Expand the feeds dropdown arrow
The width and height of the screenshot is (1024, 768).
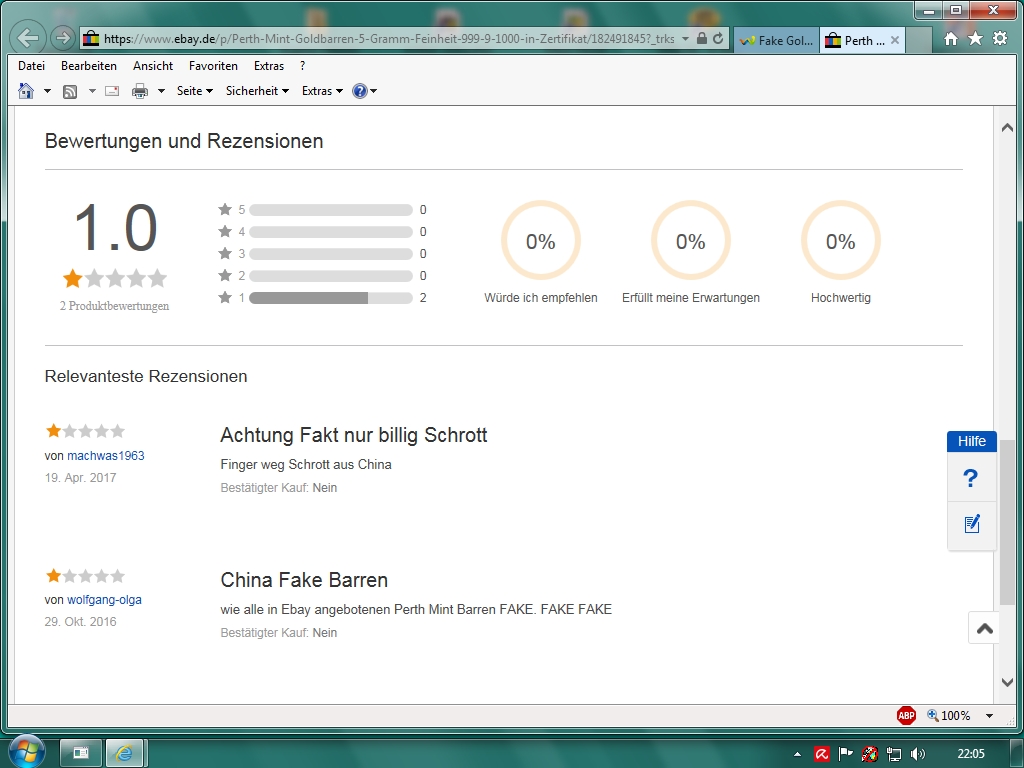coord(92,91)
